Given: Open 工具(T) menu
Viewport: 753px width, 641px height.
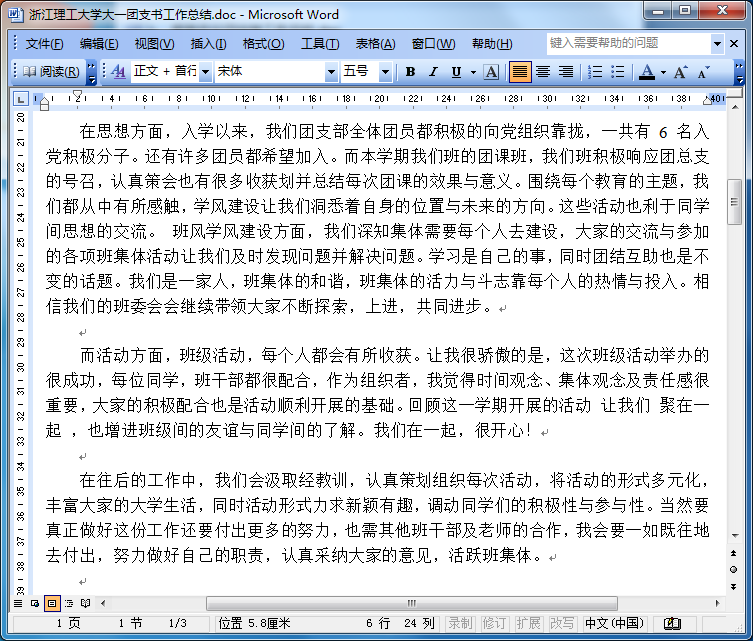Looking at the screenshot, I should click(x=320, y=44).
